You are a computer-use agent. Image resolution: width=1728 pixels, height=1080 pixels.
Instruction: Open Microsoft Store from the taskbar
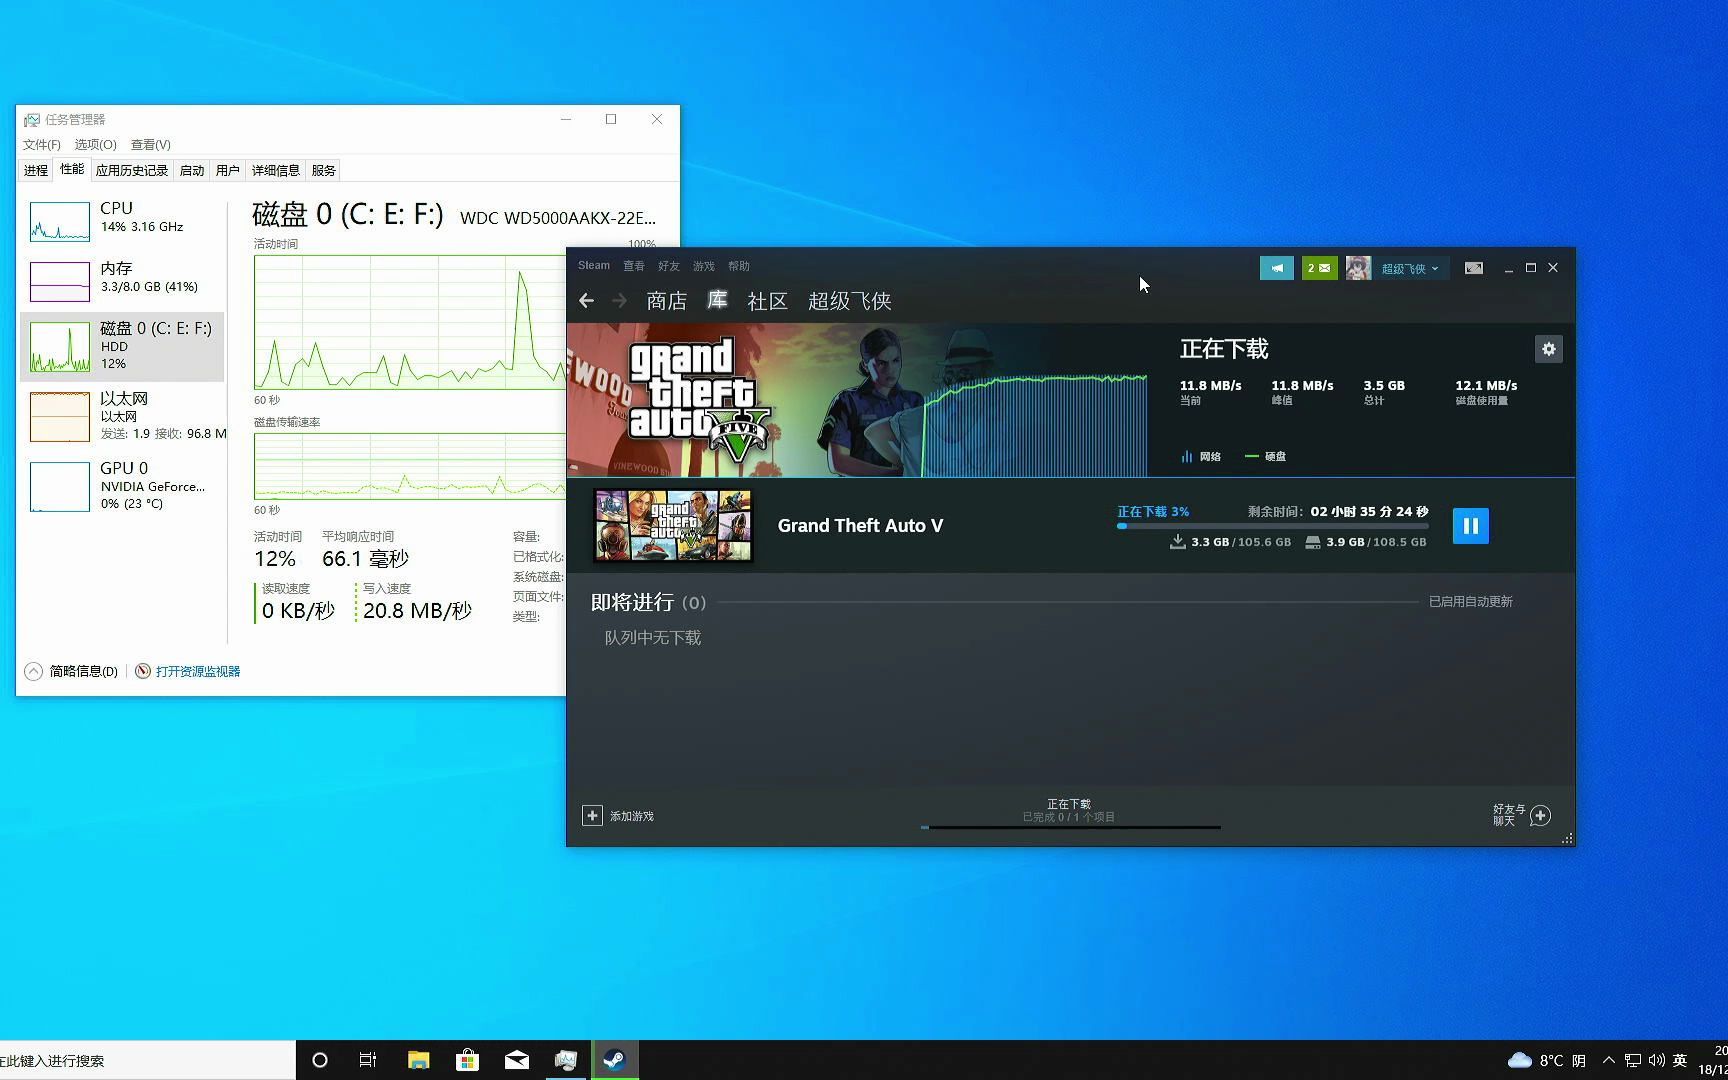click(x=467, y=1060)
